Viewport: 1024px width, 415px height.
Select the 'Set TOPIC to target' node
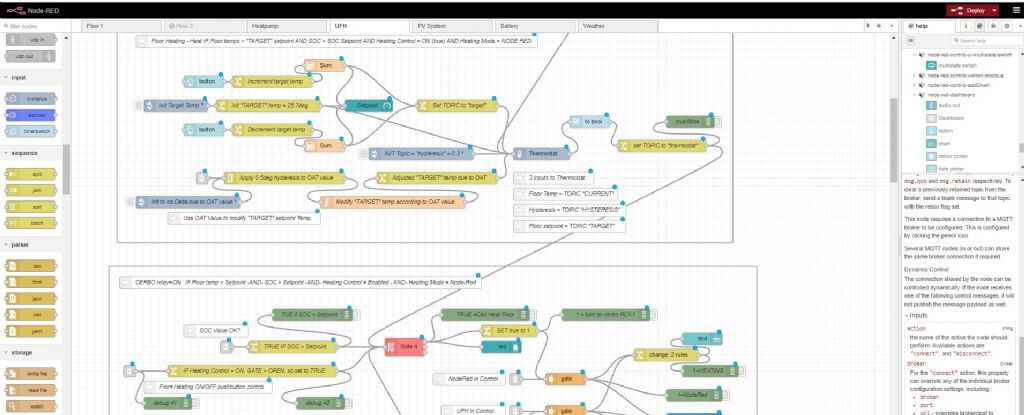click(457, 105)
